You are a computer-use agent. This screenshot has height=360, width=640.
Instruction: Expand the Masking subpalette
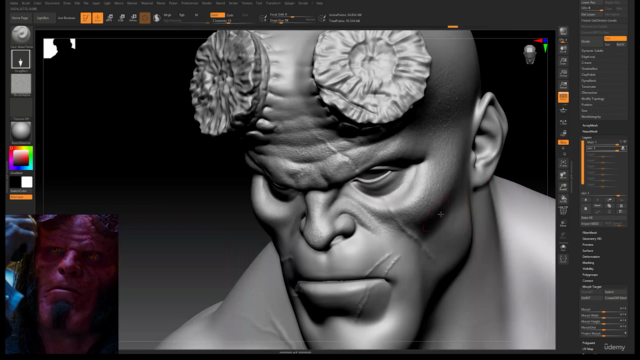(x=588, y=263)
